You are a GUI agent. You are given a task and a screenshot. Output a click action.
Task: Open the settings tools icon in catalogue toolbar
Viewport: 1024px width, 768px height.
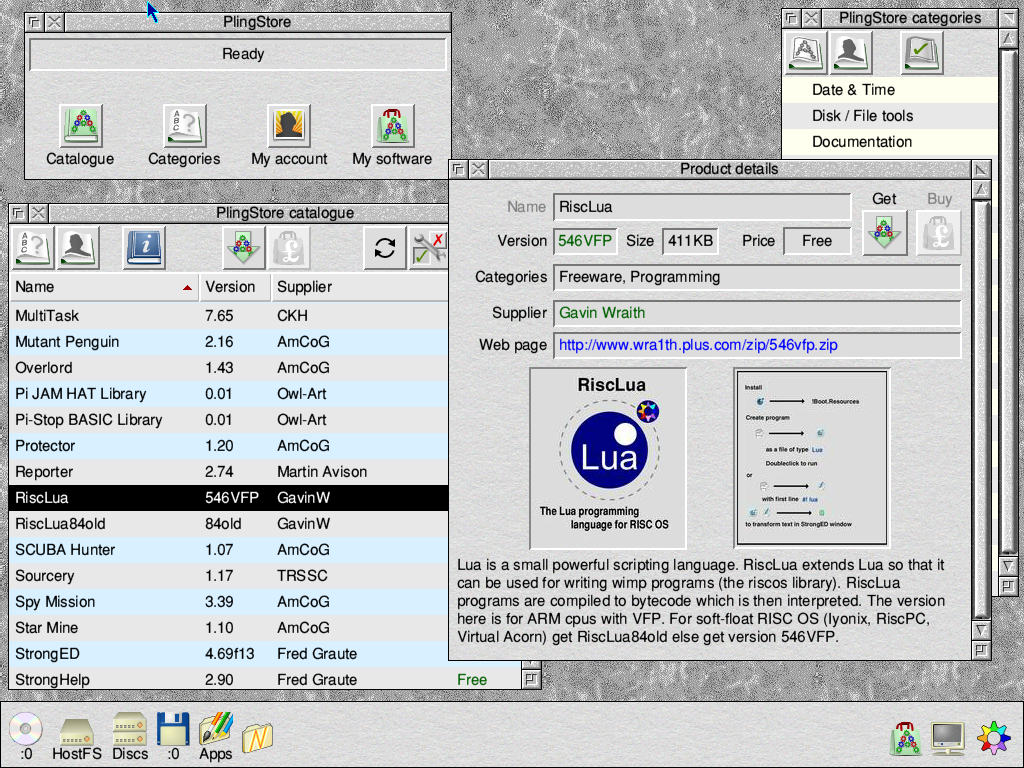click(x=430, y=247)
